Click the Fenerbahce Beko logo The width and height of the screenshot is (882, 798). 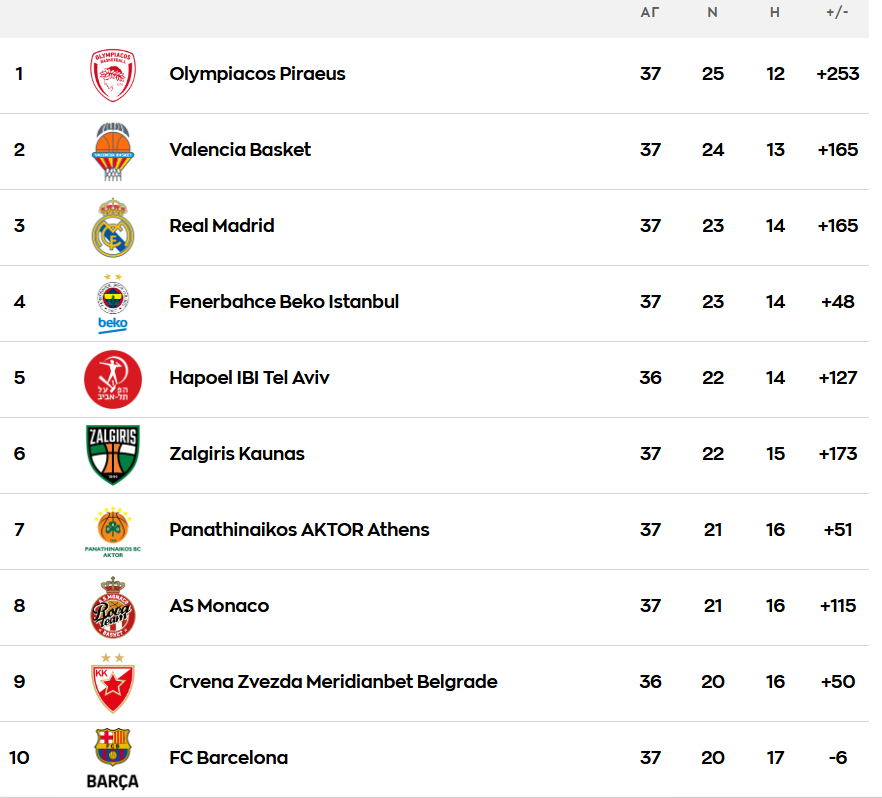[x=113, y=302]
